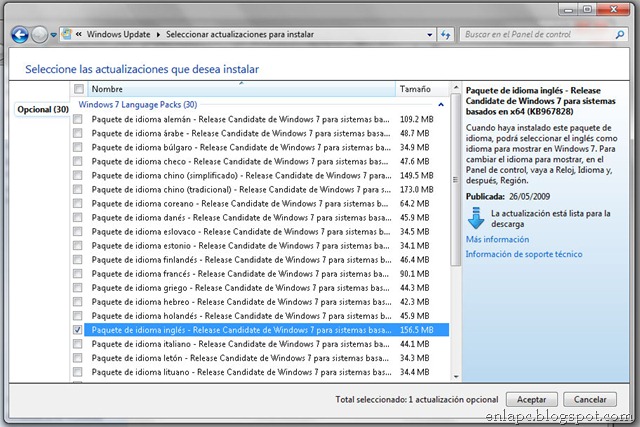Click the Cancelar button
The height and width of the screenshot is (427, 640).
coord(590,399)
